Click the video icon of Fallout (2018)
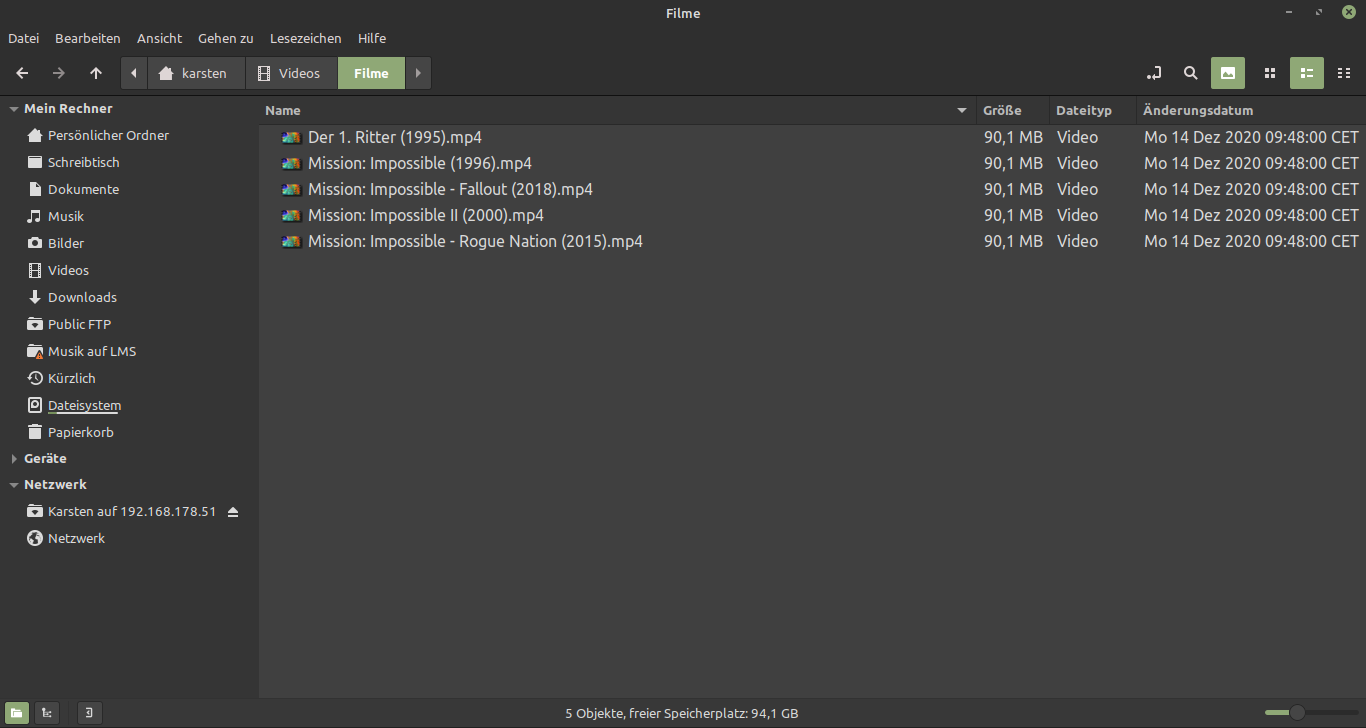Image resolution: width=1366 pixels, height=728 pixels. 292,190
